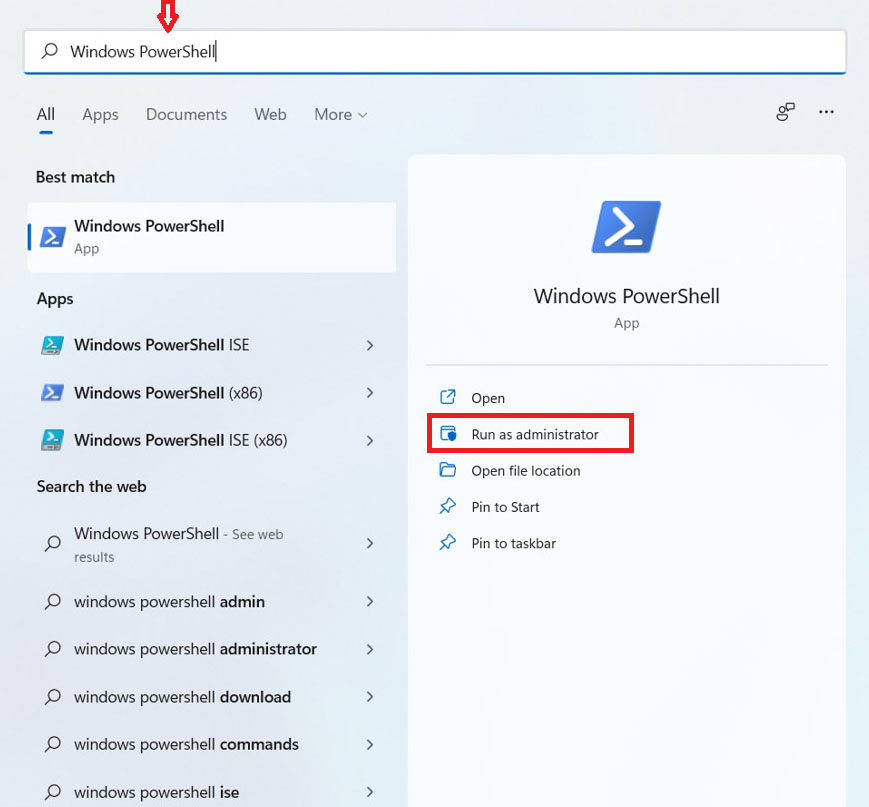Expand the 'windows powershell admin' suggestion arrow
The height and width of the screenshot is (807, 869).
tap(370, 601)
